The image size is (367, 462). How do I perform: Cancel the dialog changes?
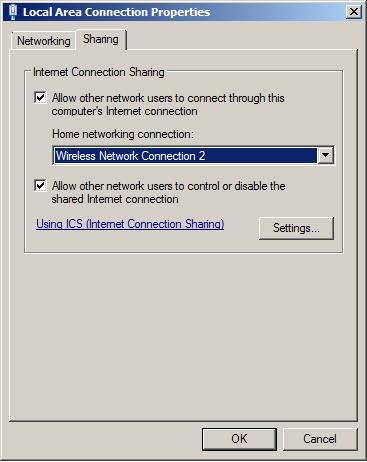(x=320, y=439)
